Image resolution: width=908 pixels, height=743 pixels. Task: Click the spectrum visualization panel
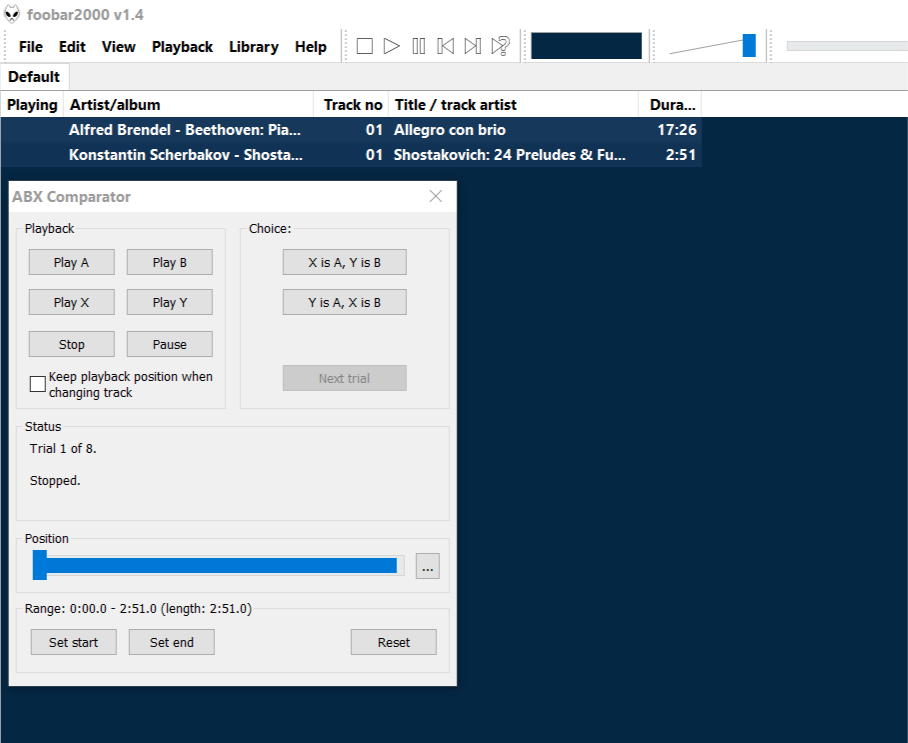[586, 46]
